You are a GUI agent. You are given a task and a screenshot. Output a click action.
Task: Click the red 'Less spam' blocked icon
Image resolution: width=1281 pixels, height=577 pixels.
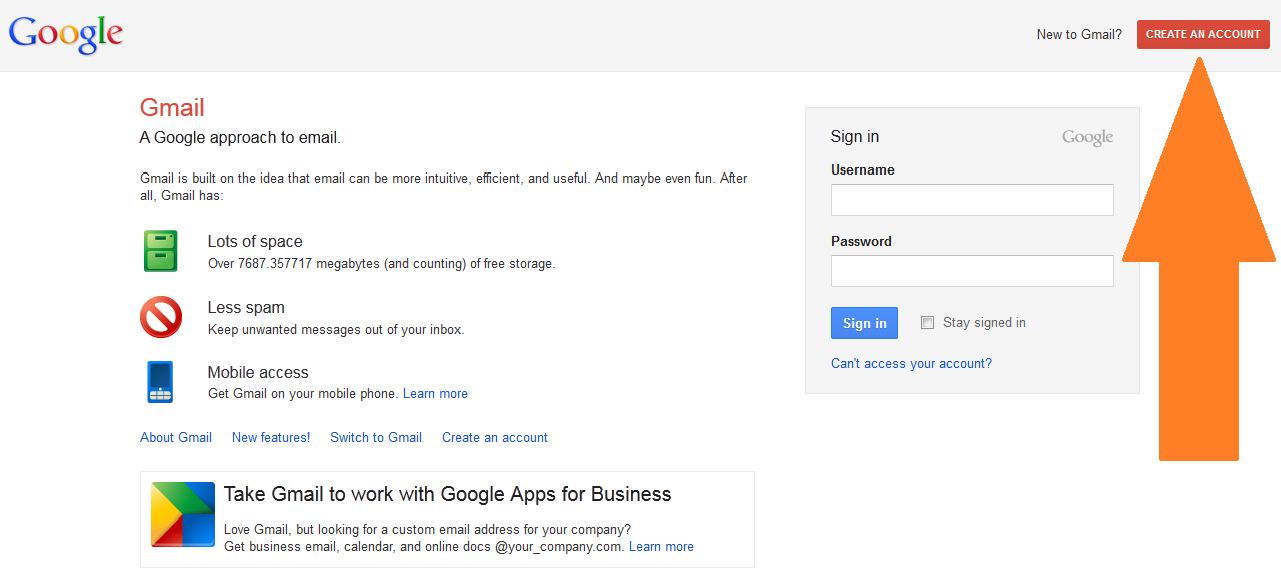pyautogui.click(x=160, y=317)
